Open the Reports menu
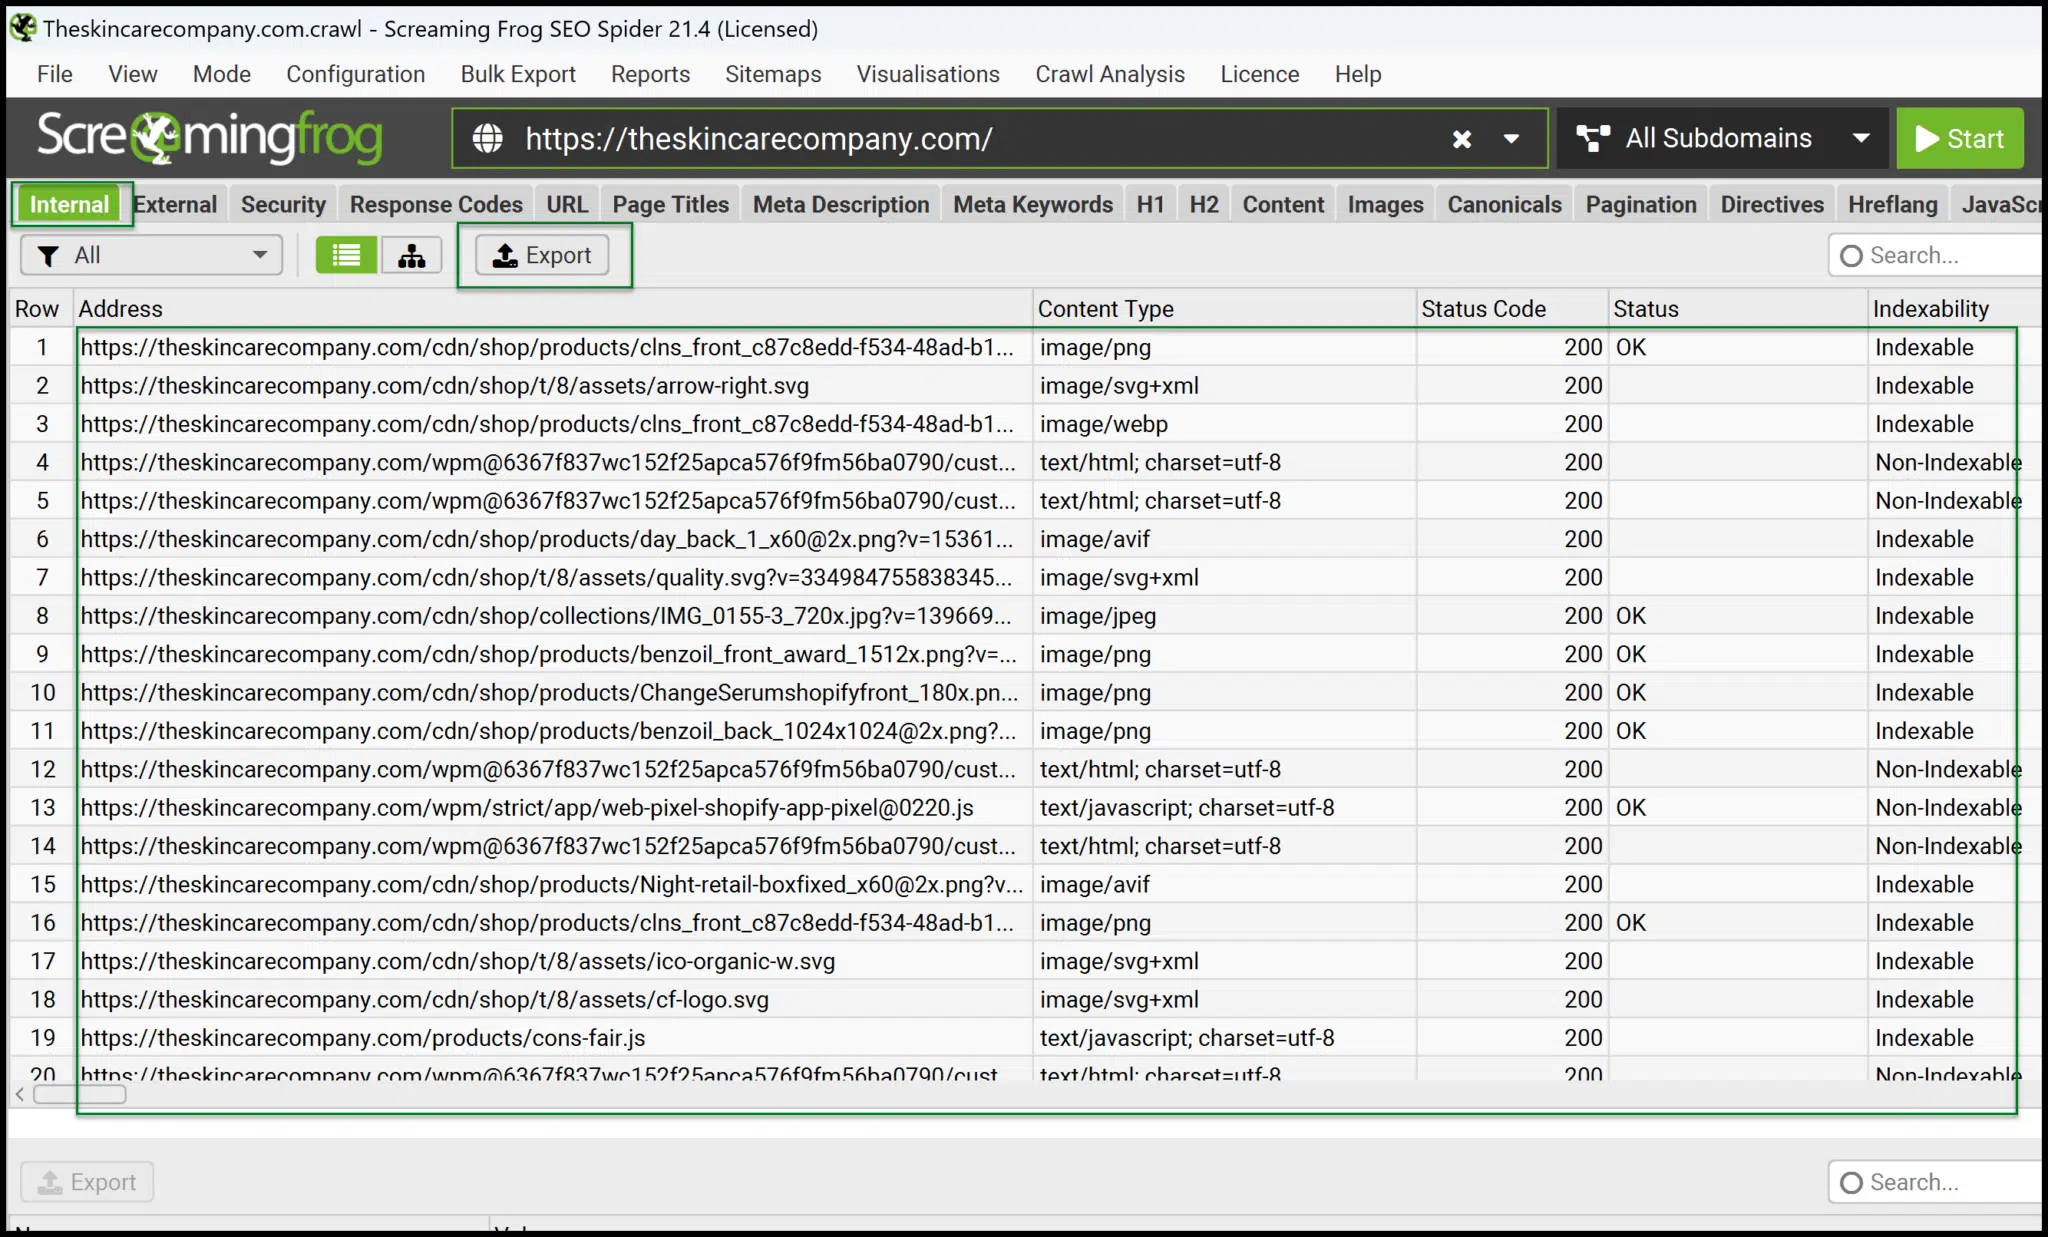The width and height of the screenshot is (2048, 1237). (x=651, y=74)
